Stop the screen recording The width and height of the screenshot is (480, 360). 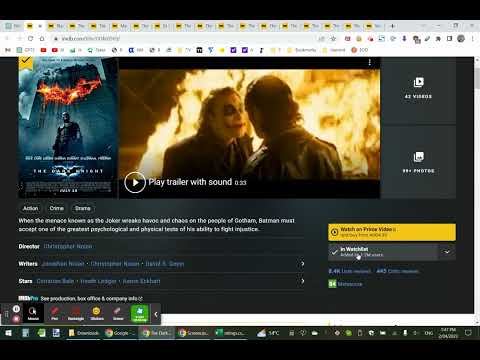pyautogui.click(x=16, y=319)
